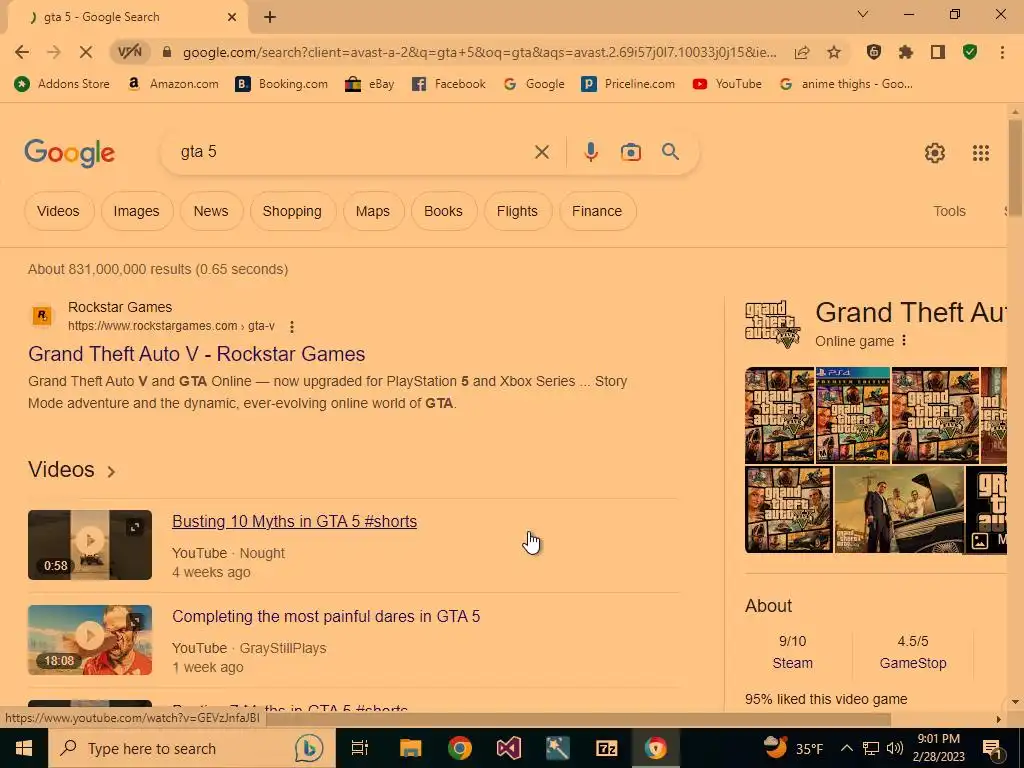This screenshot has height=768, width=1024.
Task: Bookmark this page with the star icon
Action: [834, 52]
